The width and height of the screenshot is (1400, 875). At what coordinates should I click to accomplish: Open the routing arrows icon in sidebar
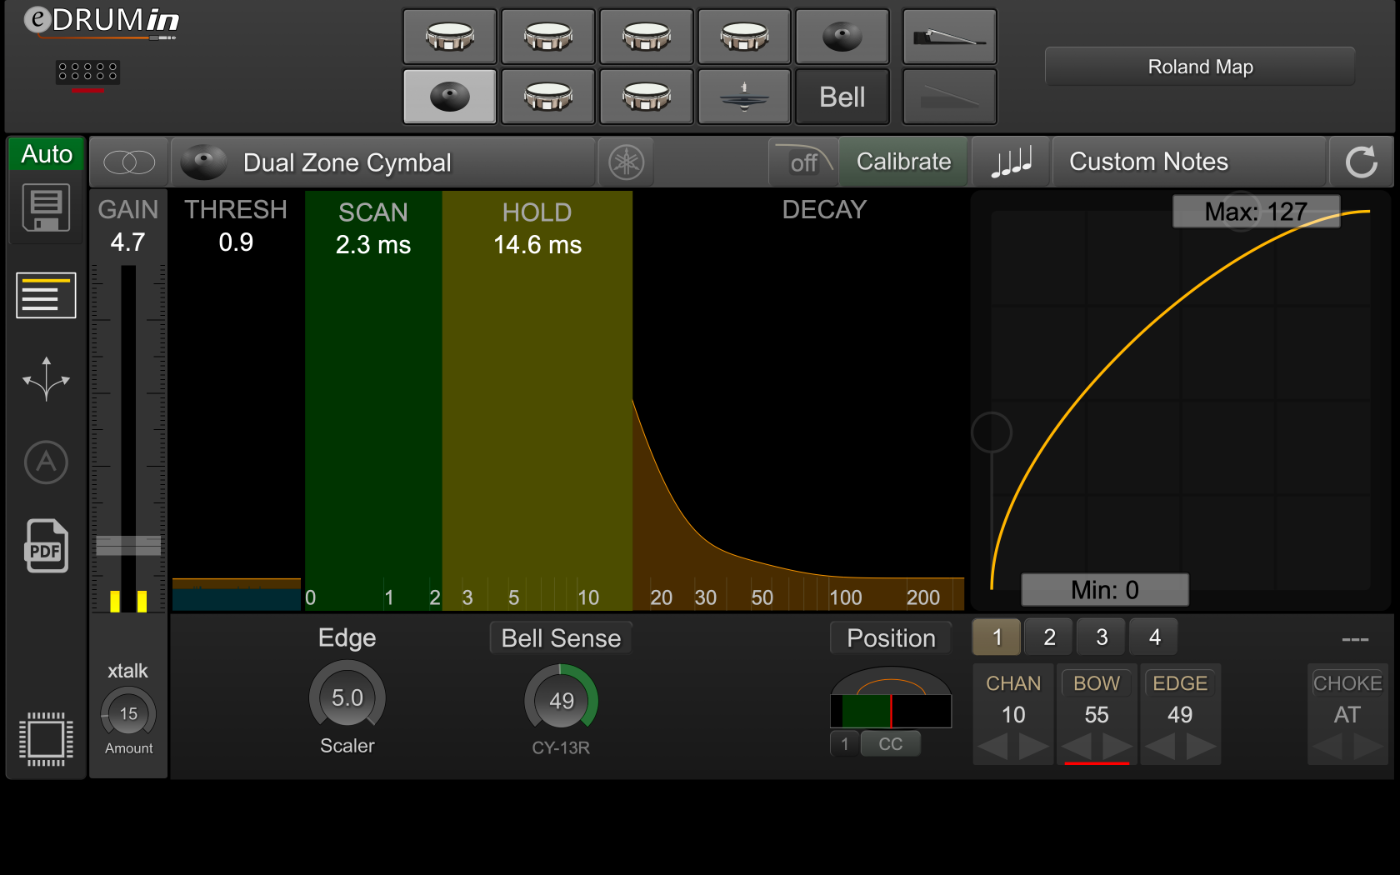coord(46,379)
